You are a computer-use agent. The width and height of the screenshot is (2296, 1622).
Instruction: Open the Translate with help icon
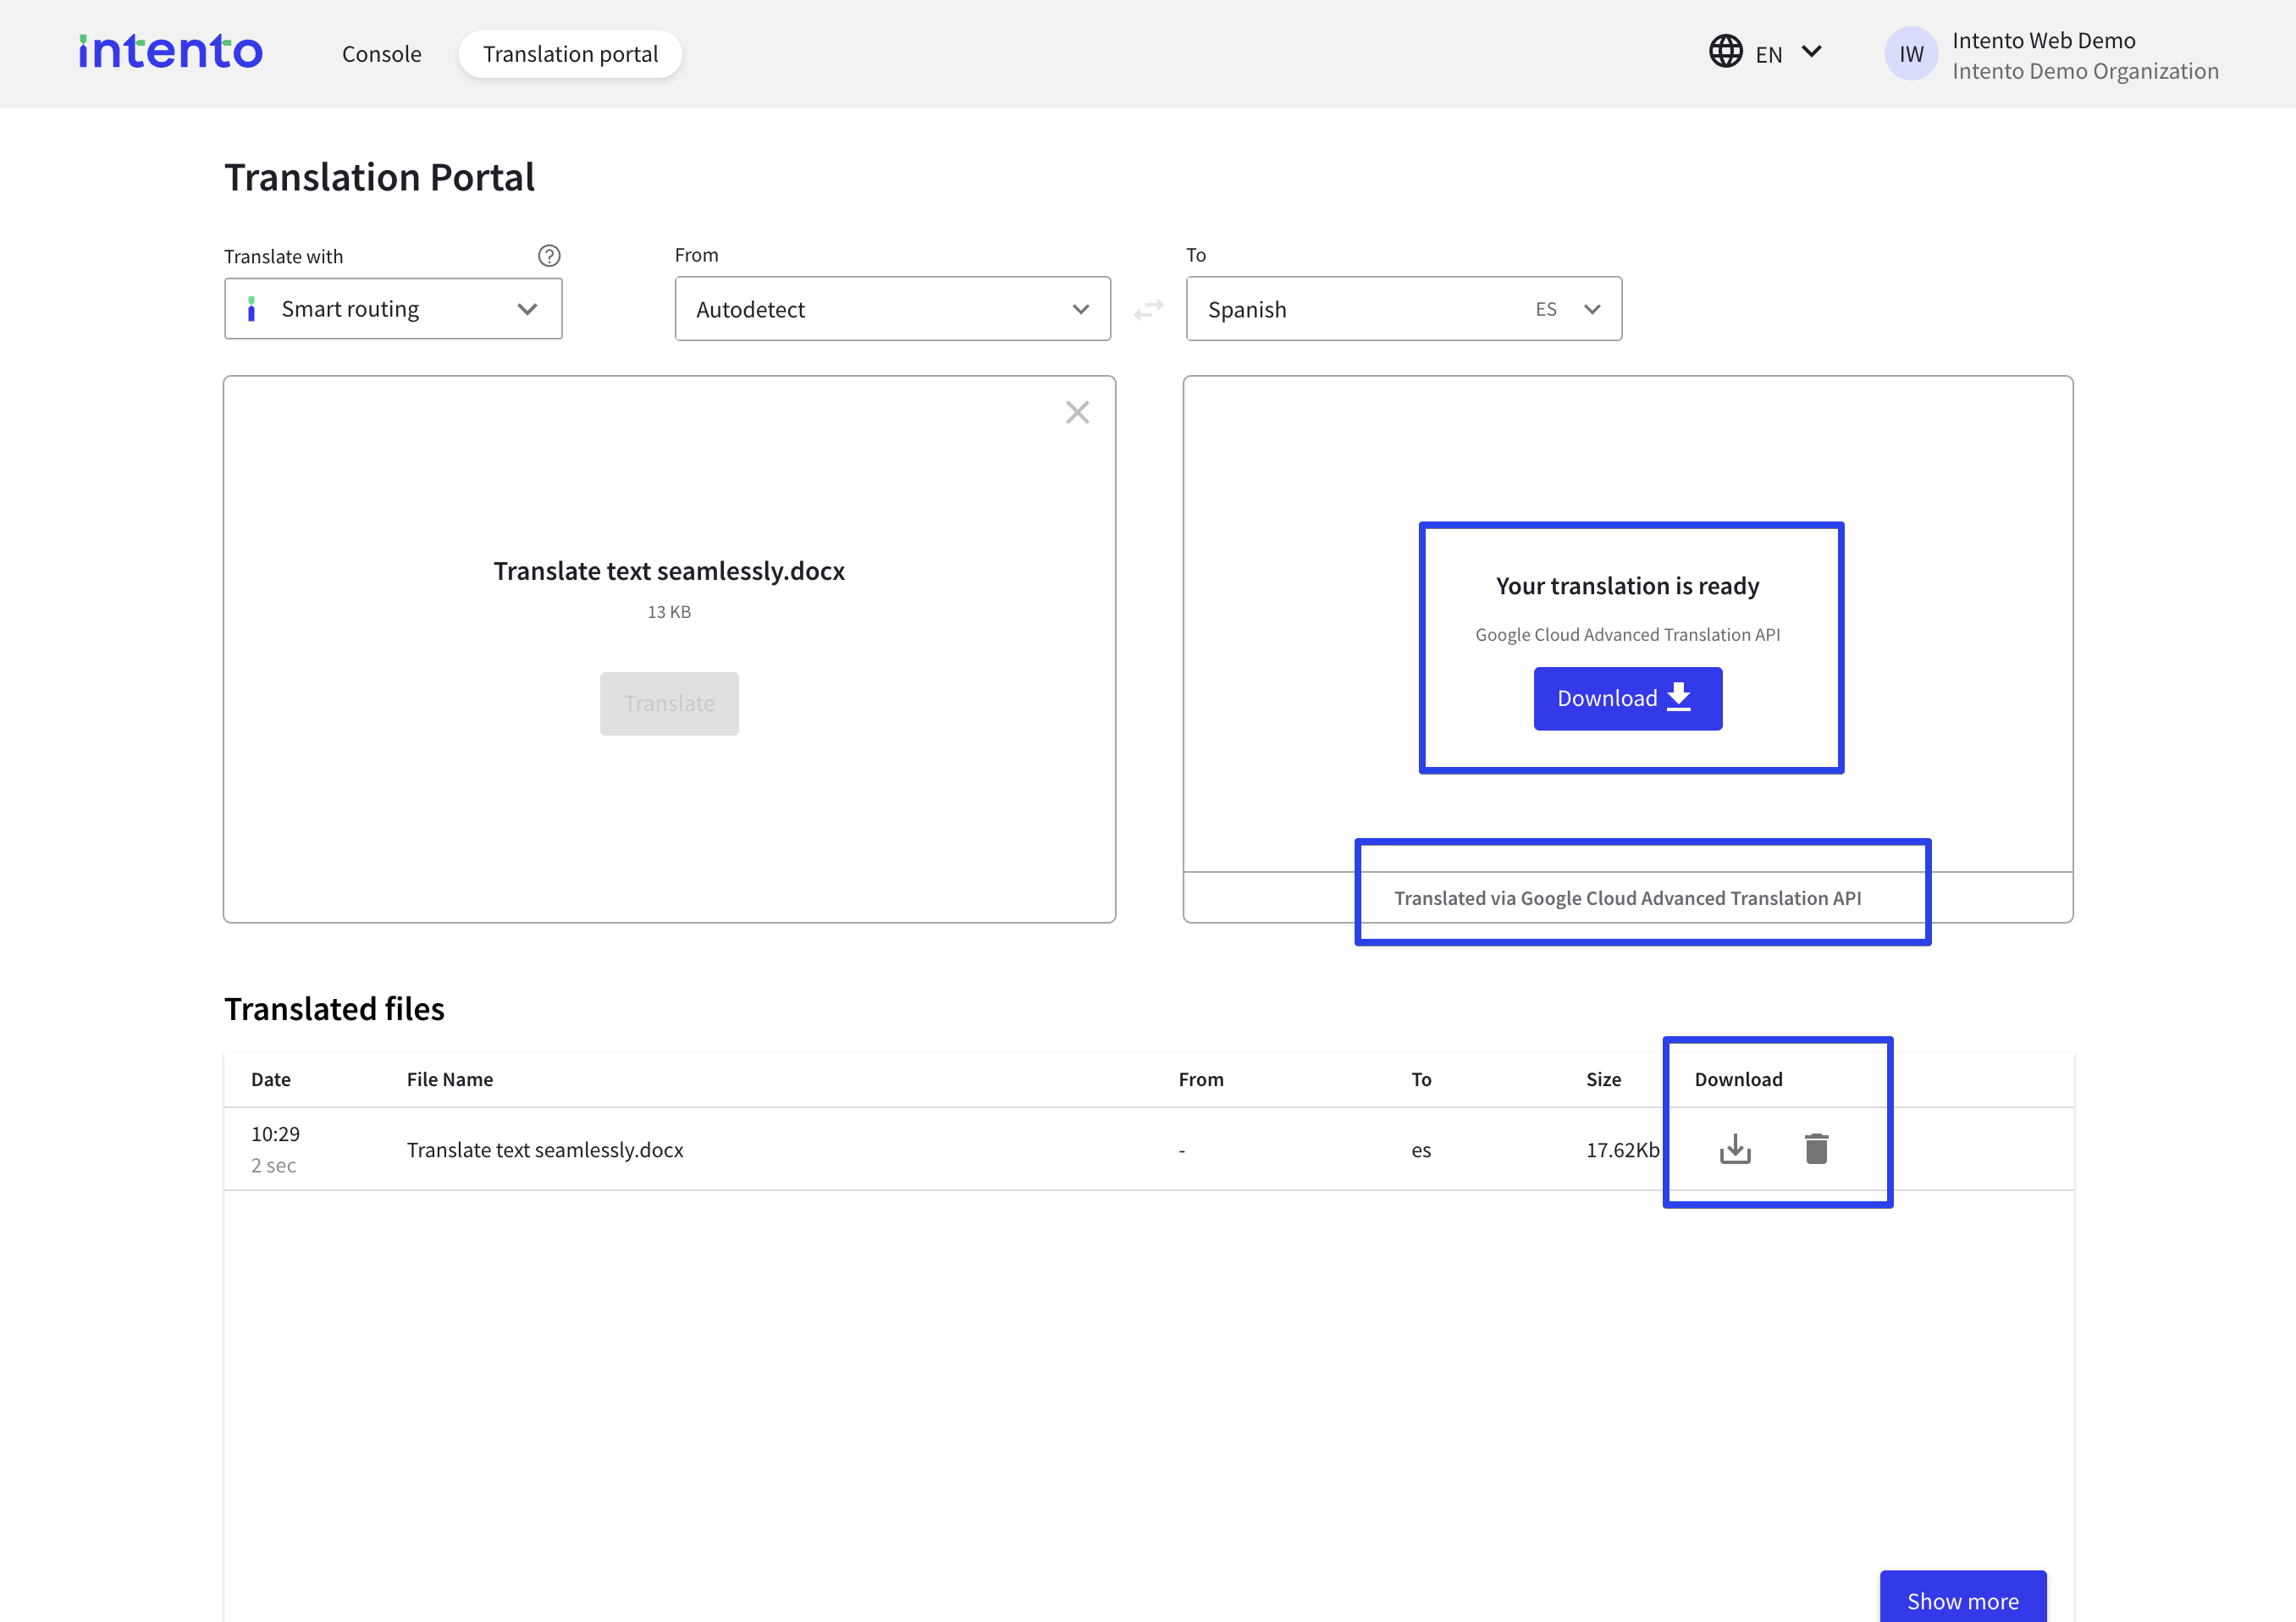click(x=549, y=256)
